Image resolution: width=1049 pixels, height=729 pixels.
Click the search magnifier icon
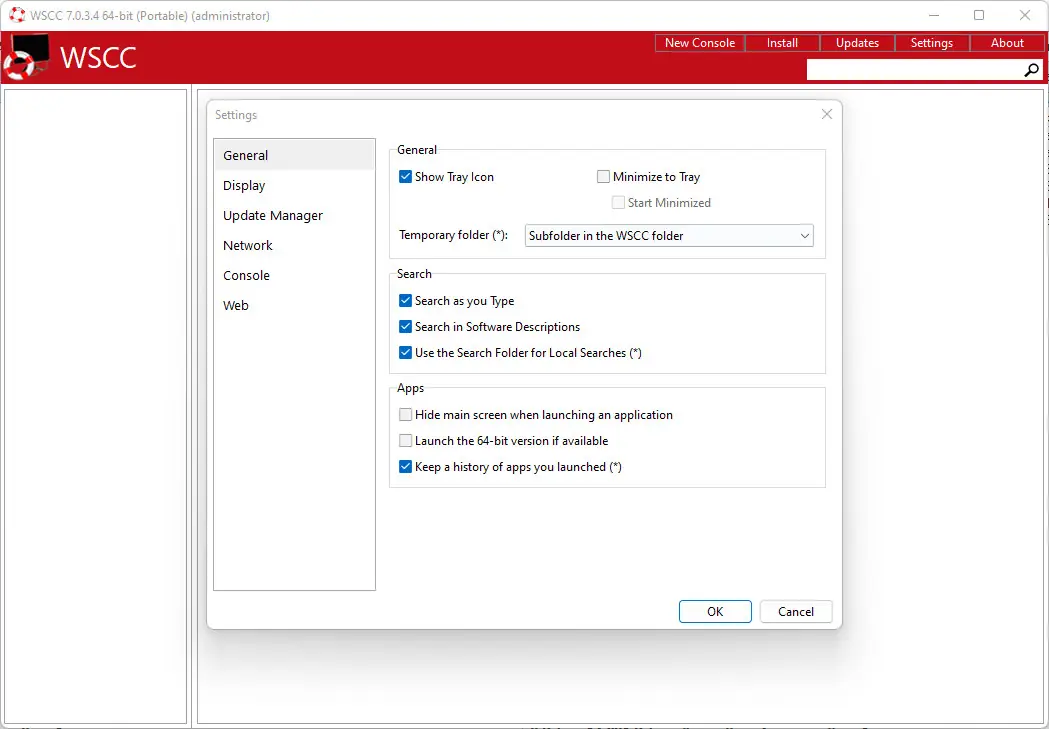pos(1031,70)
